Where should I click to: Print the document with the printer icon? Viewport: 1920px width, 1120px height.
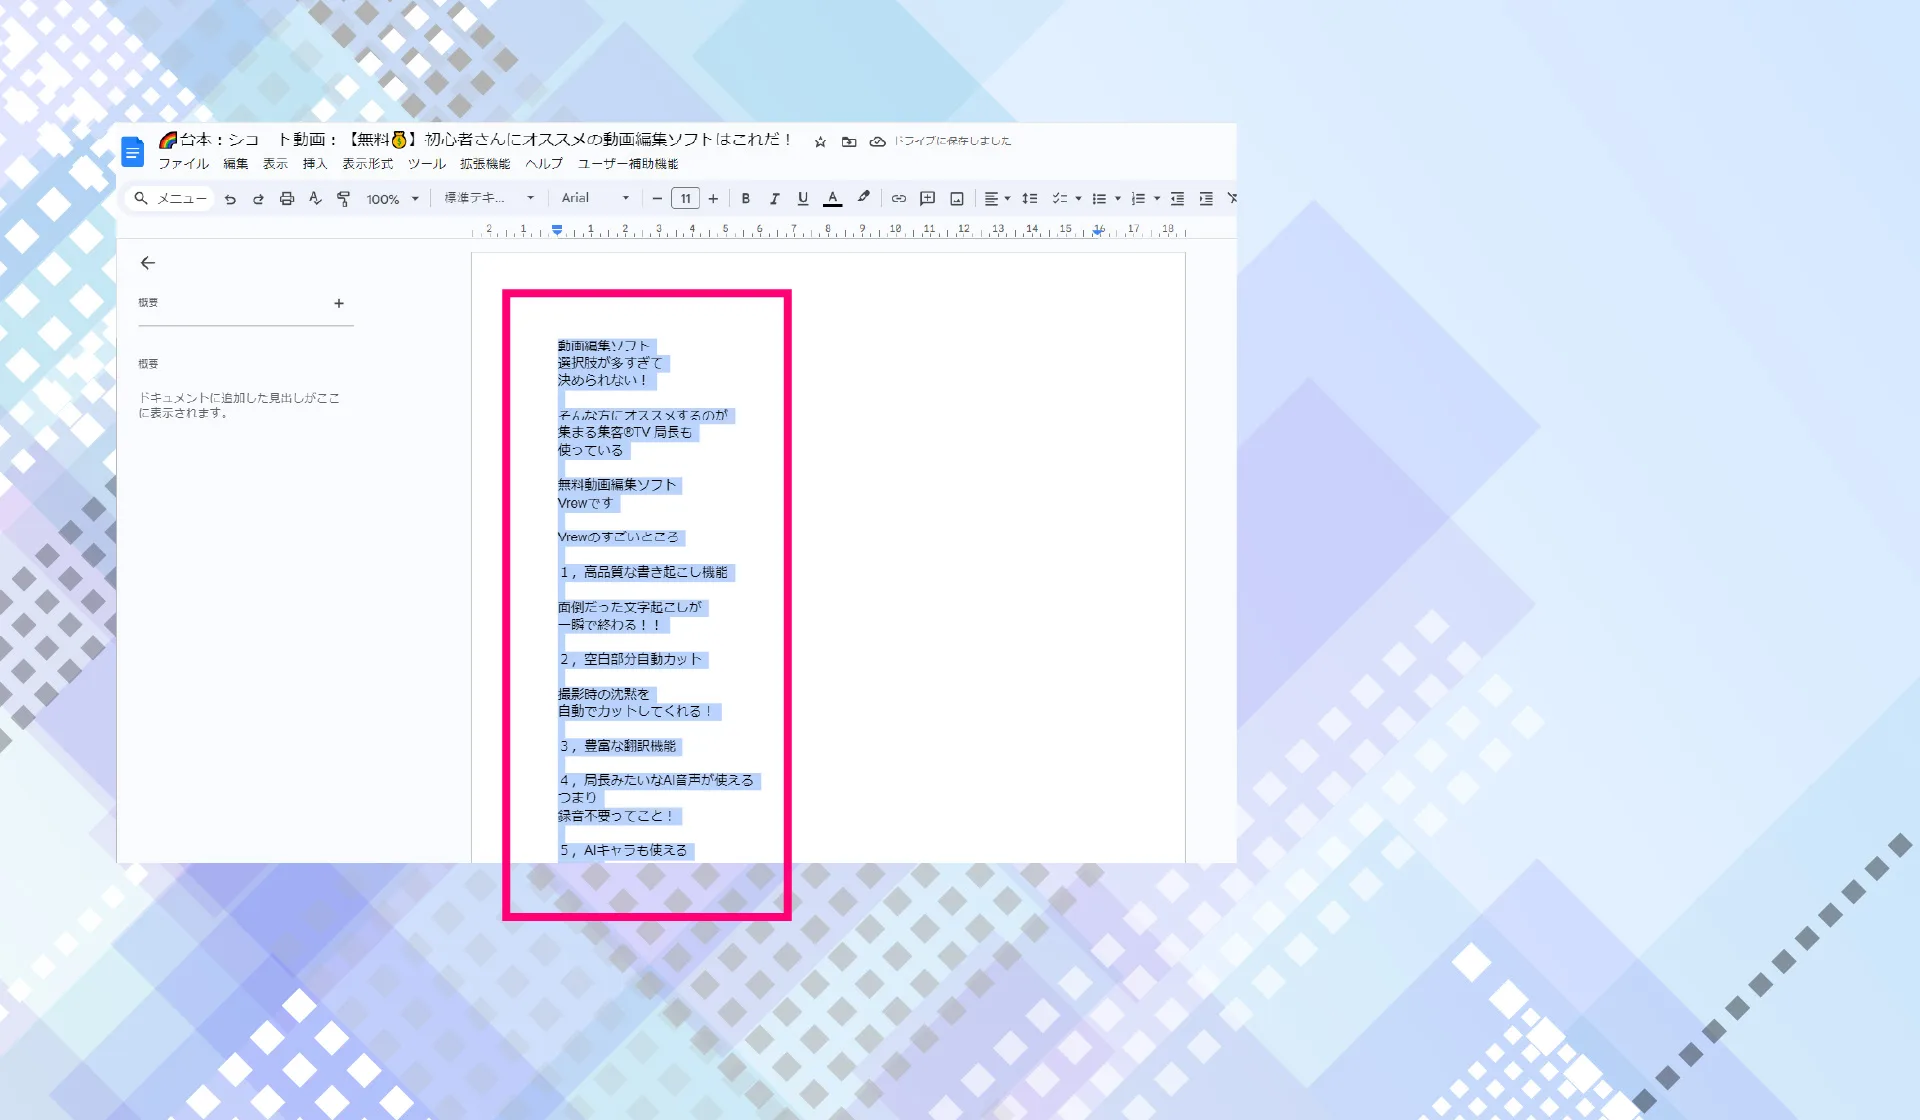pos(287,199)
